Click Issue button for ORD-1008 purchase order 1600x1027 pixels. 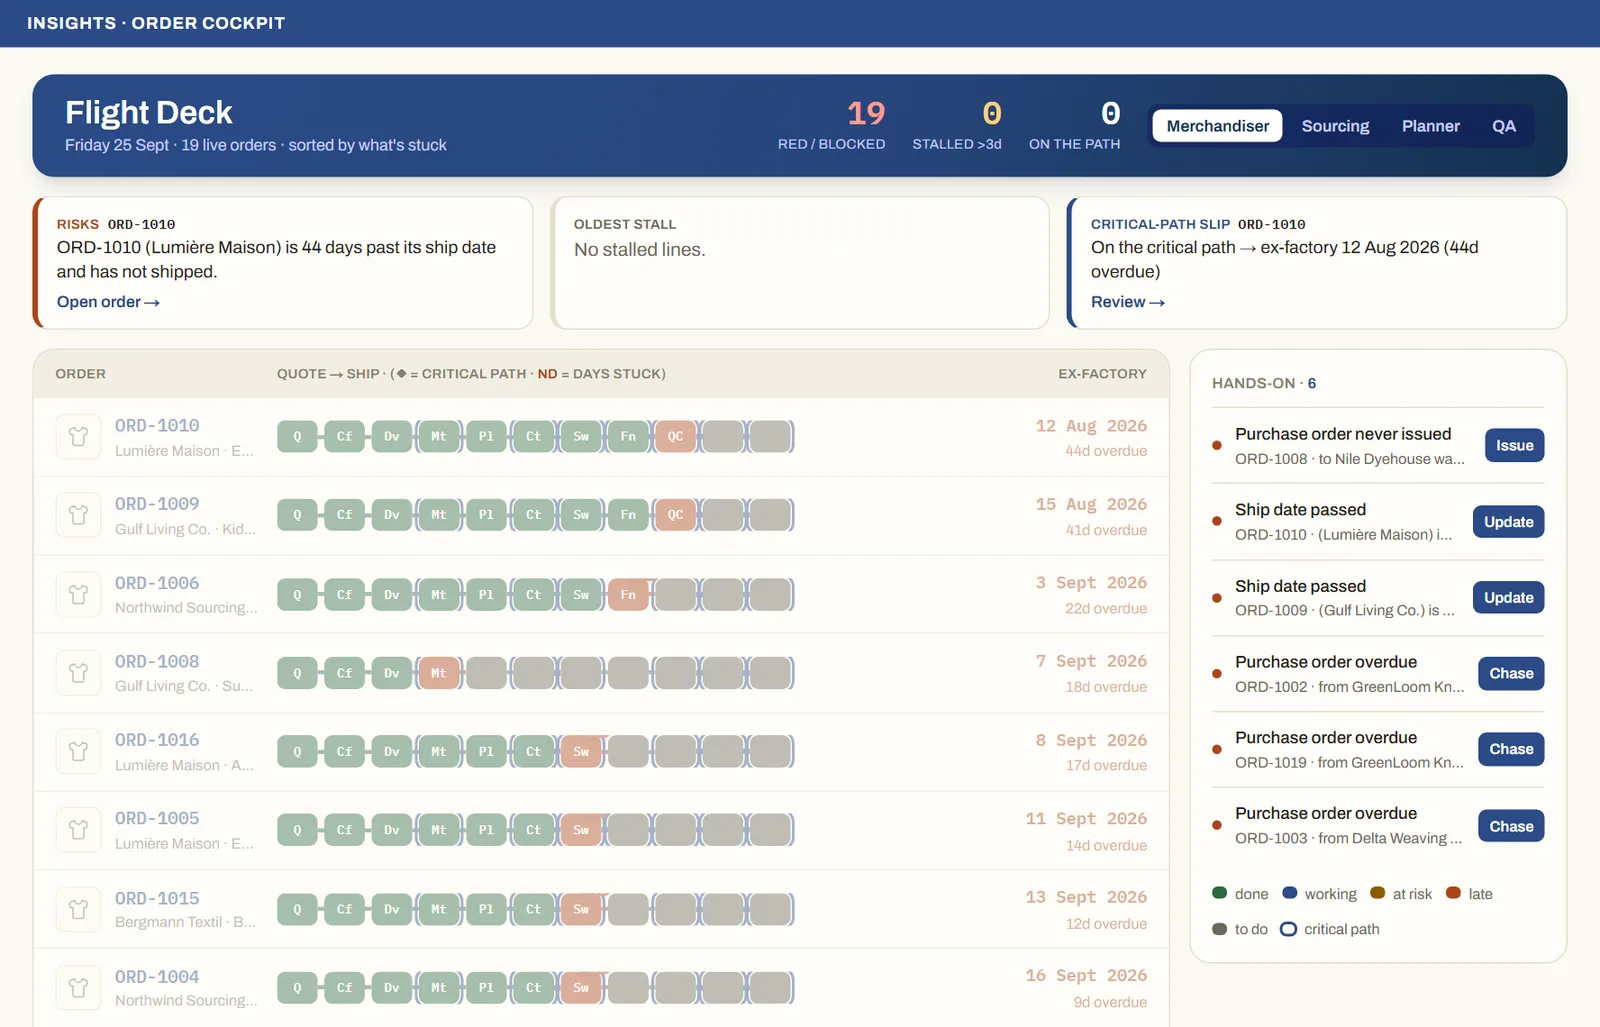pyautogui.click(x=1514, y=446)
